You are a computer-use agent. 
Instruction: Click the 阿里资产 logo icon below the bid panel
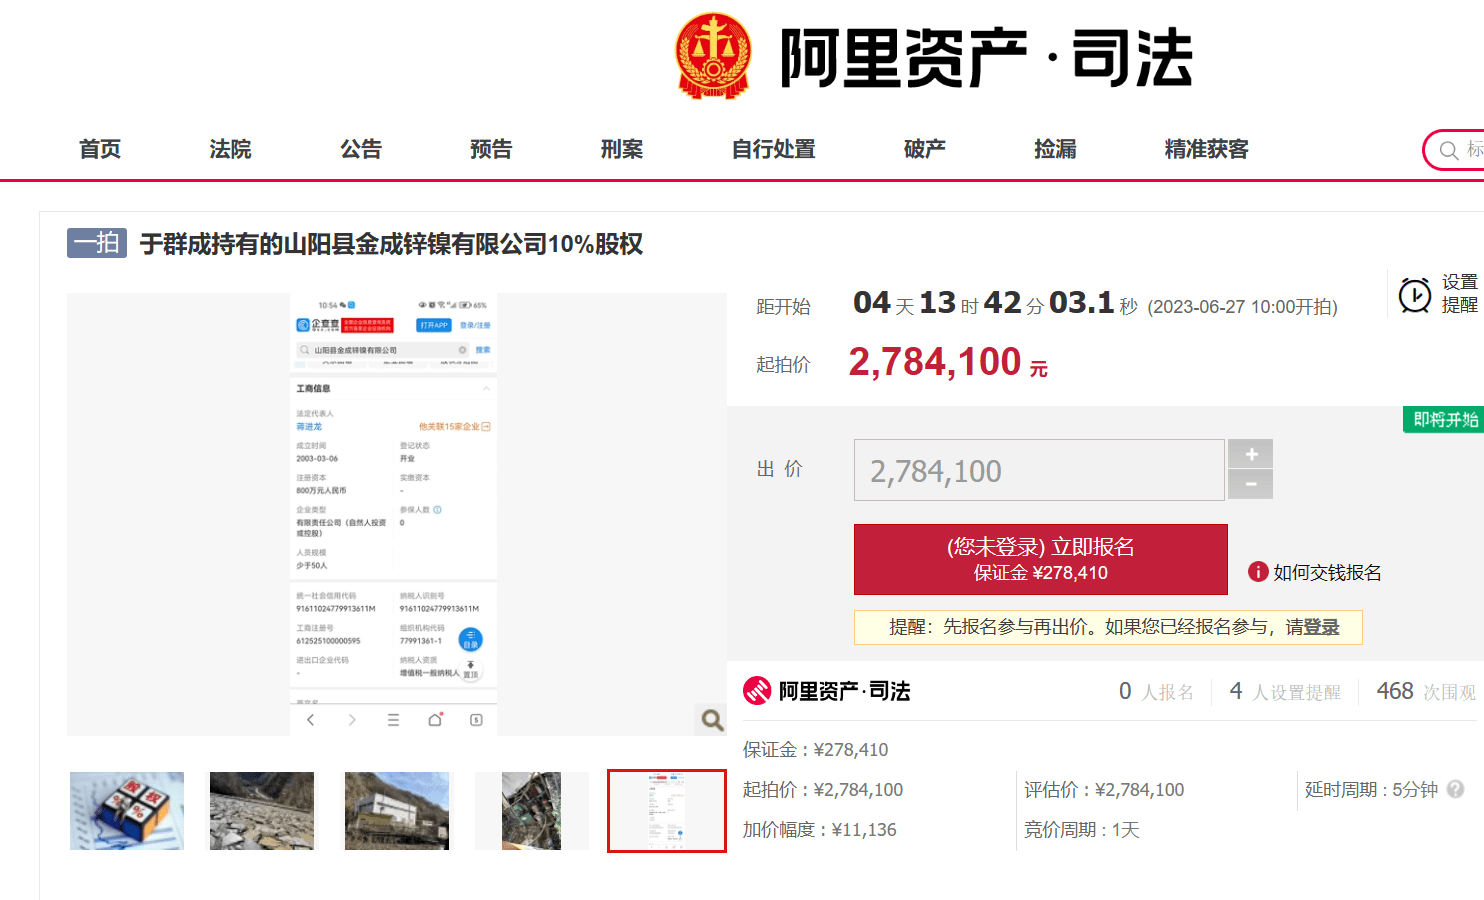tap(757, 691)
